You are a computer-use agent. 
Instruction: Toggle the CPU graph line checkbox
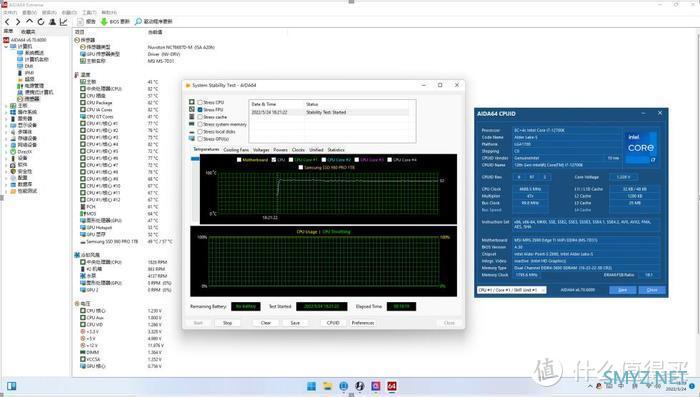coord(274,159)
